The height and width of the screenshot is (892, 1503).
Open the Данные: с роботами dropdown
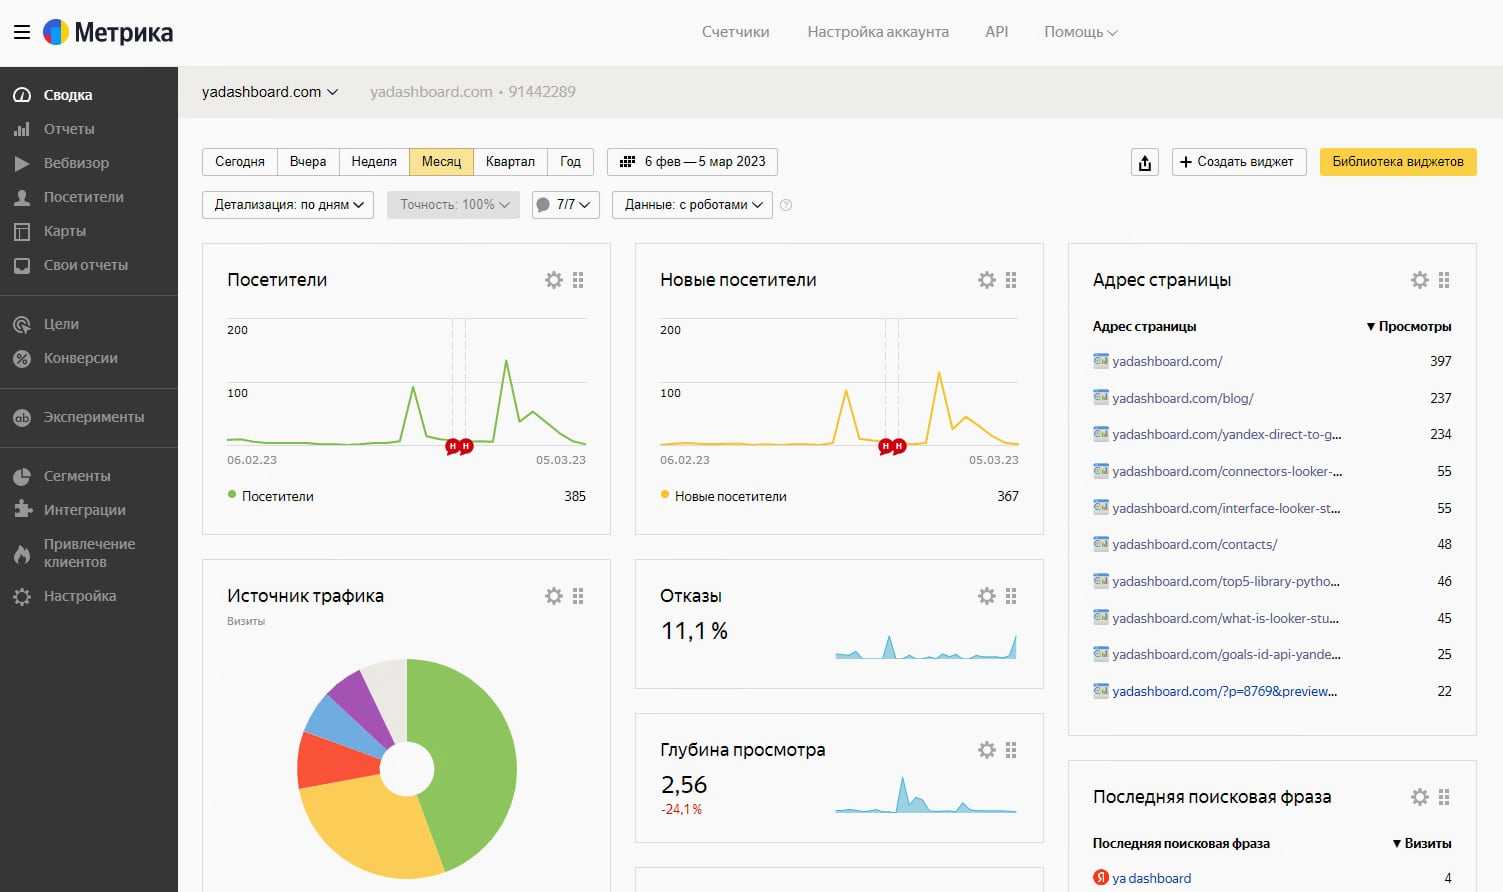[x=692, y=205]
